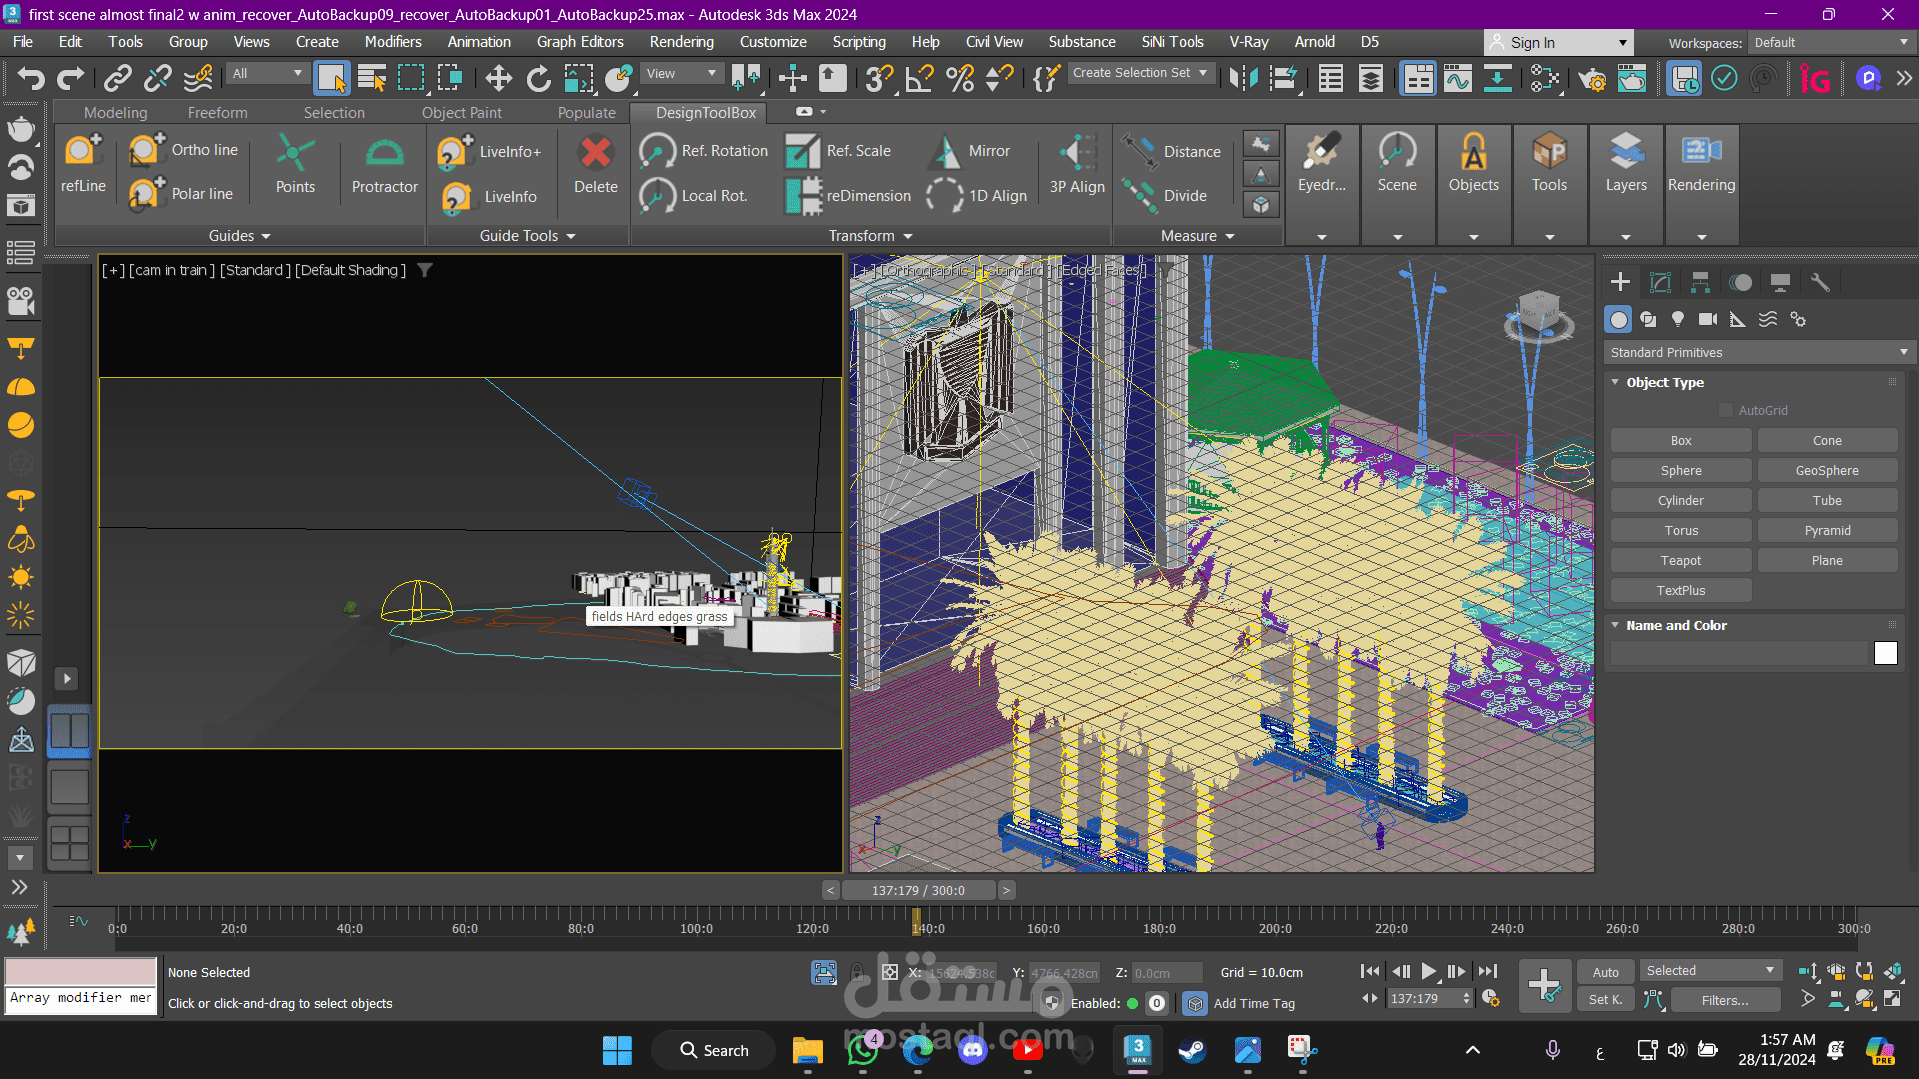1919x1079 pixels.
Task: Collapse the Object Type rollout
Action: 1615,382
